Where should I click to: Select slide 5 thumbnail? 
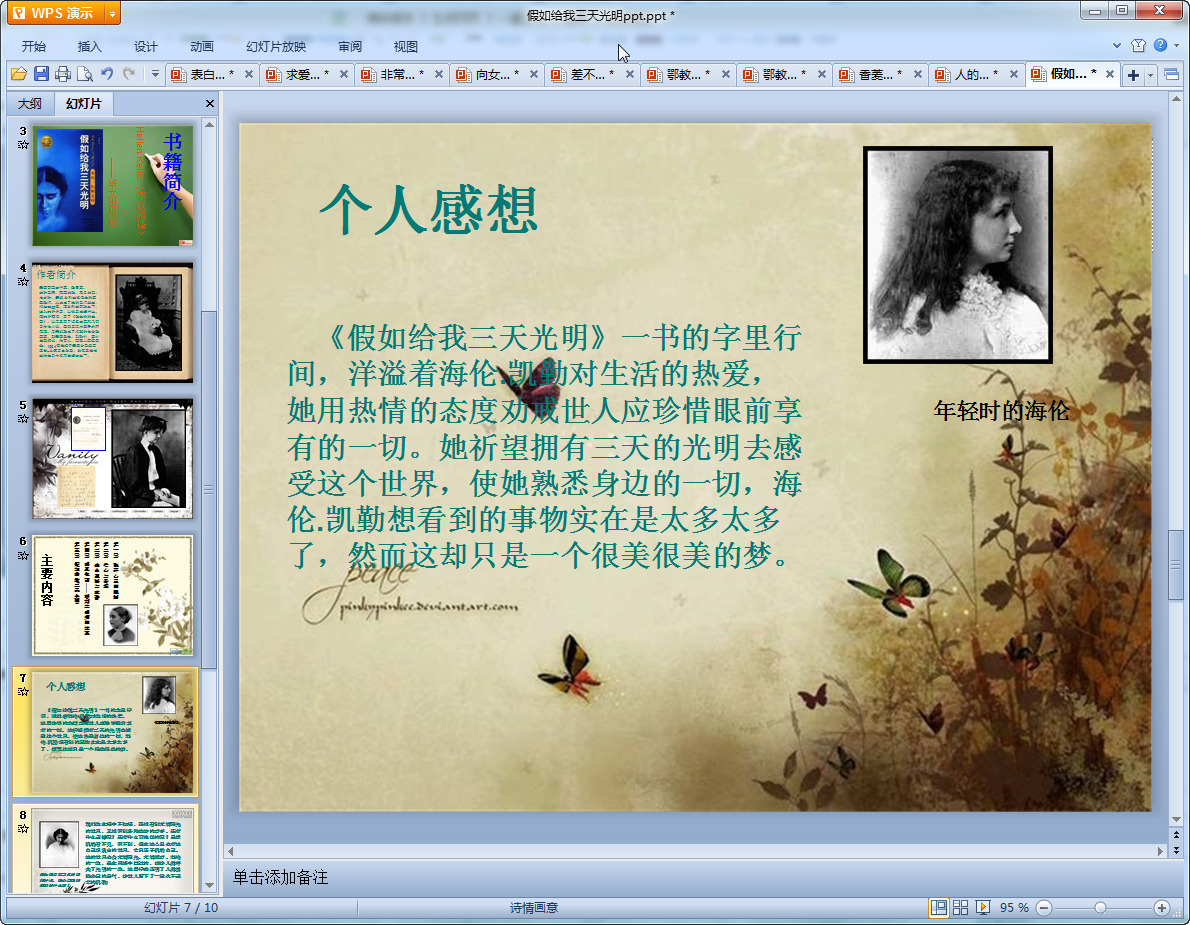pos(112,459)
